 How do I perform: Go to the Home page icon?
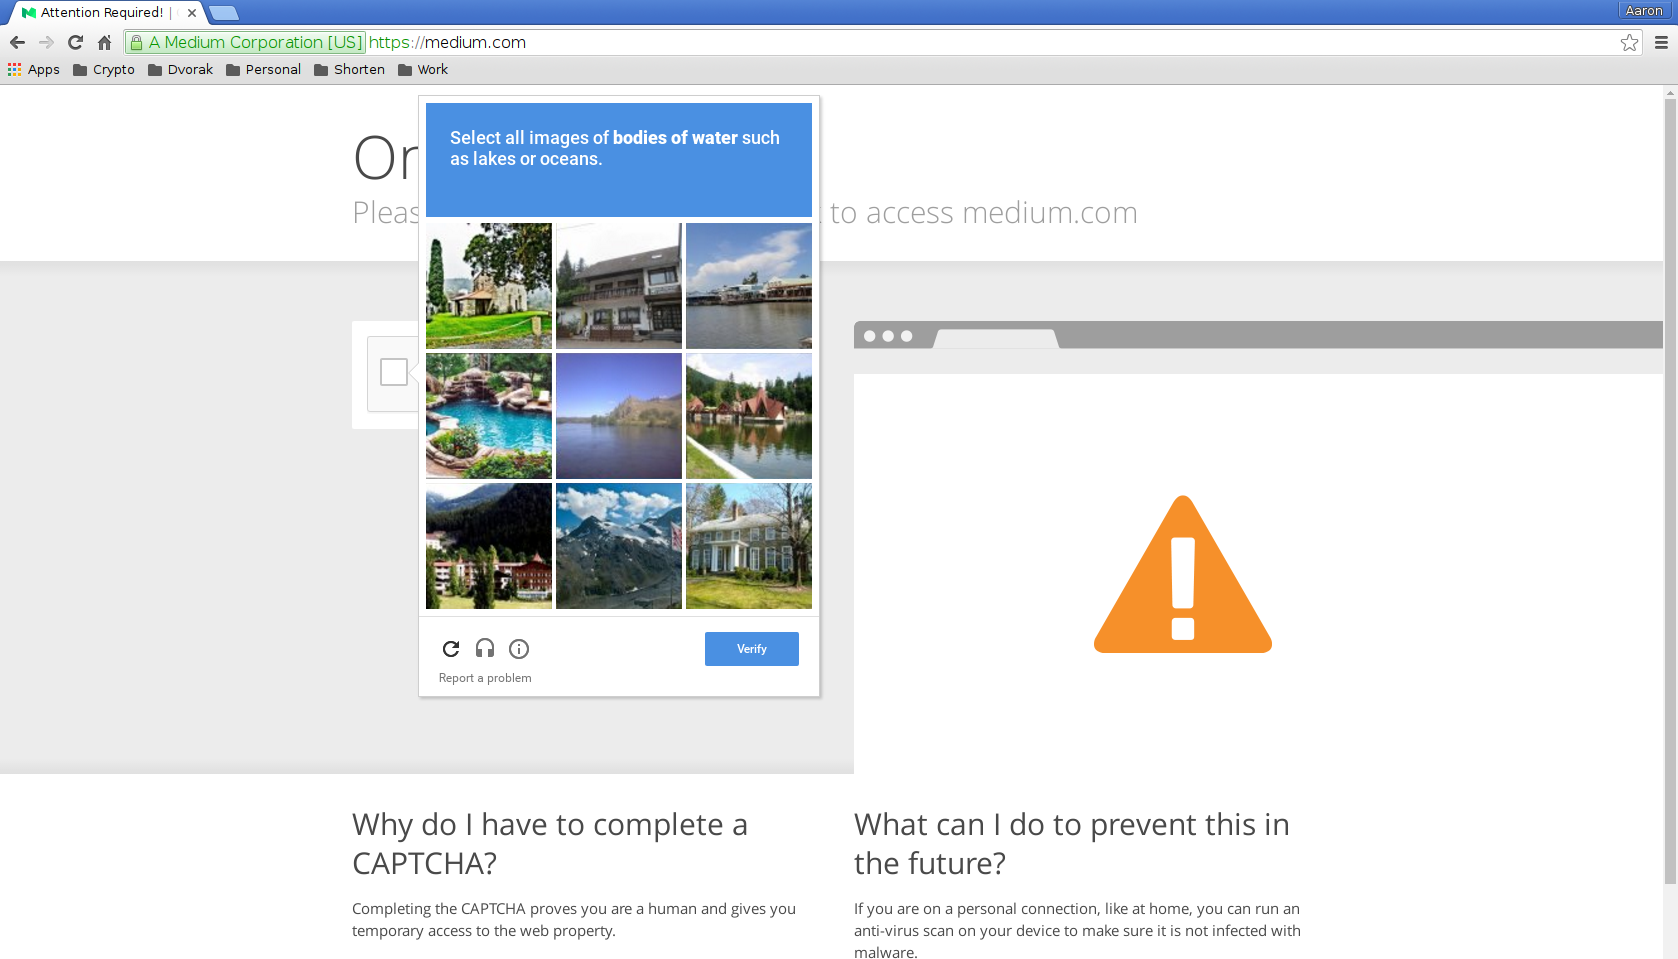pyautogui.click(x=104, y=42)
